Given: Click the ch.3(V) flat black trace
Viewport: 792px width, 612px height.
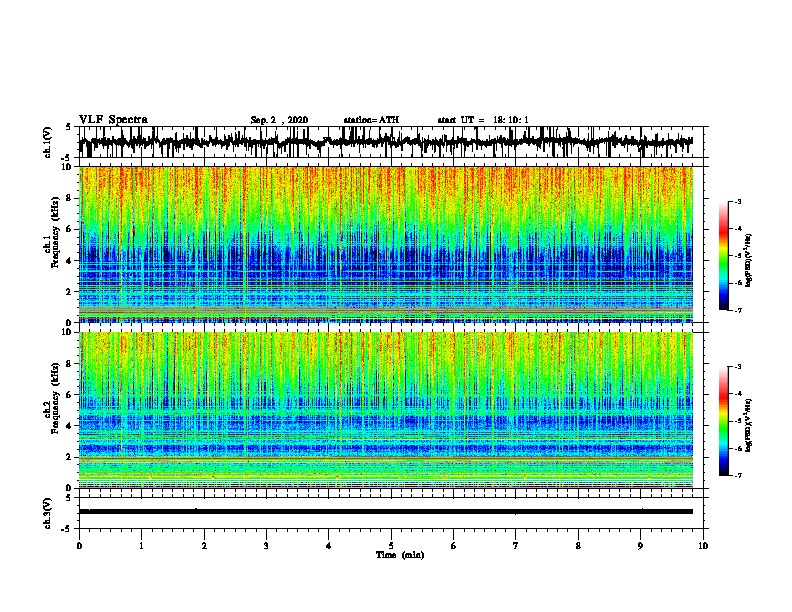Looking at the screenshot, I should (386, 512).
